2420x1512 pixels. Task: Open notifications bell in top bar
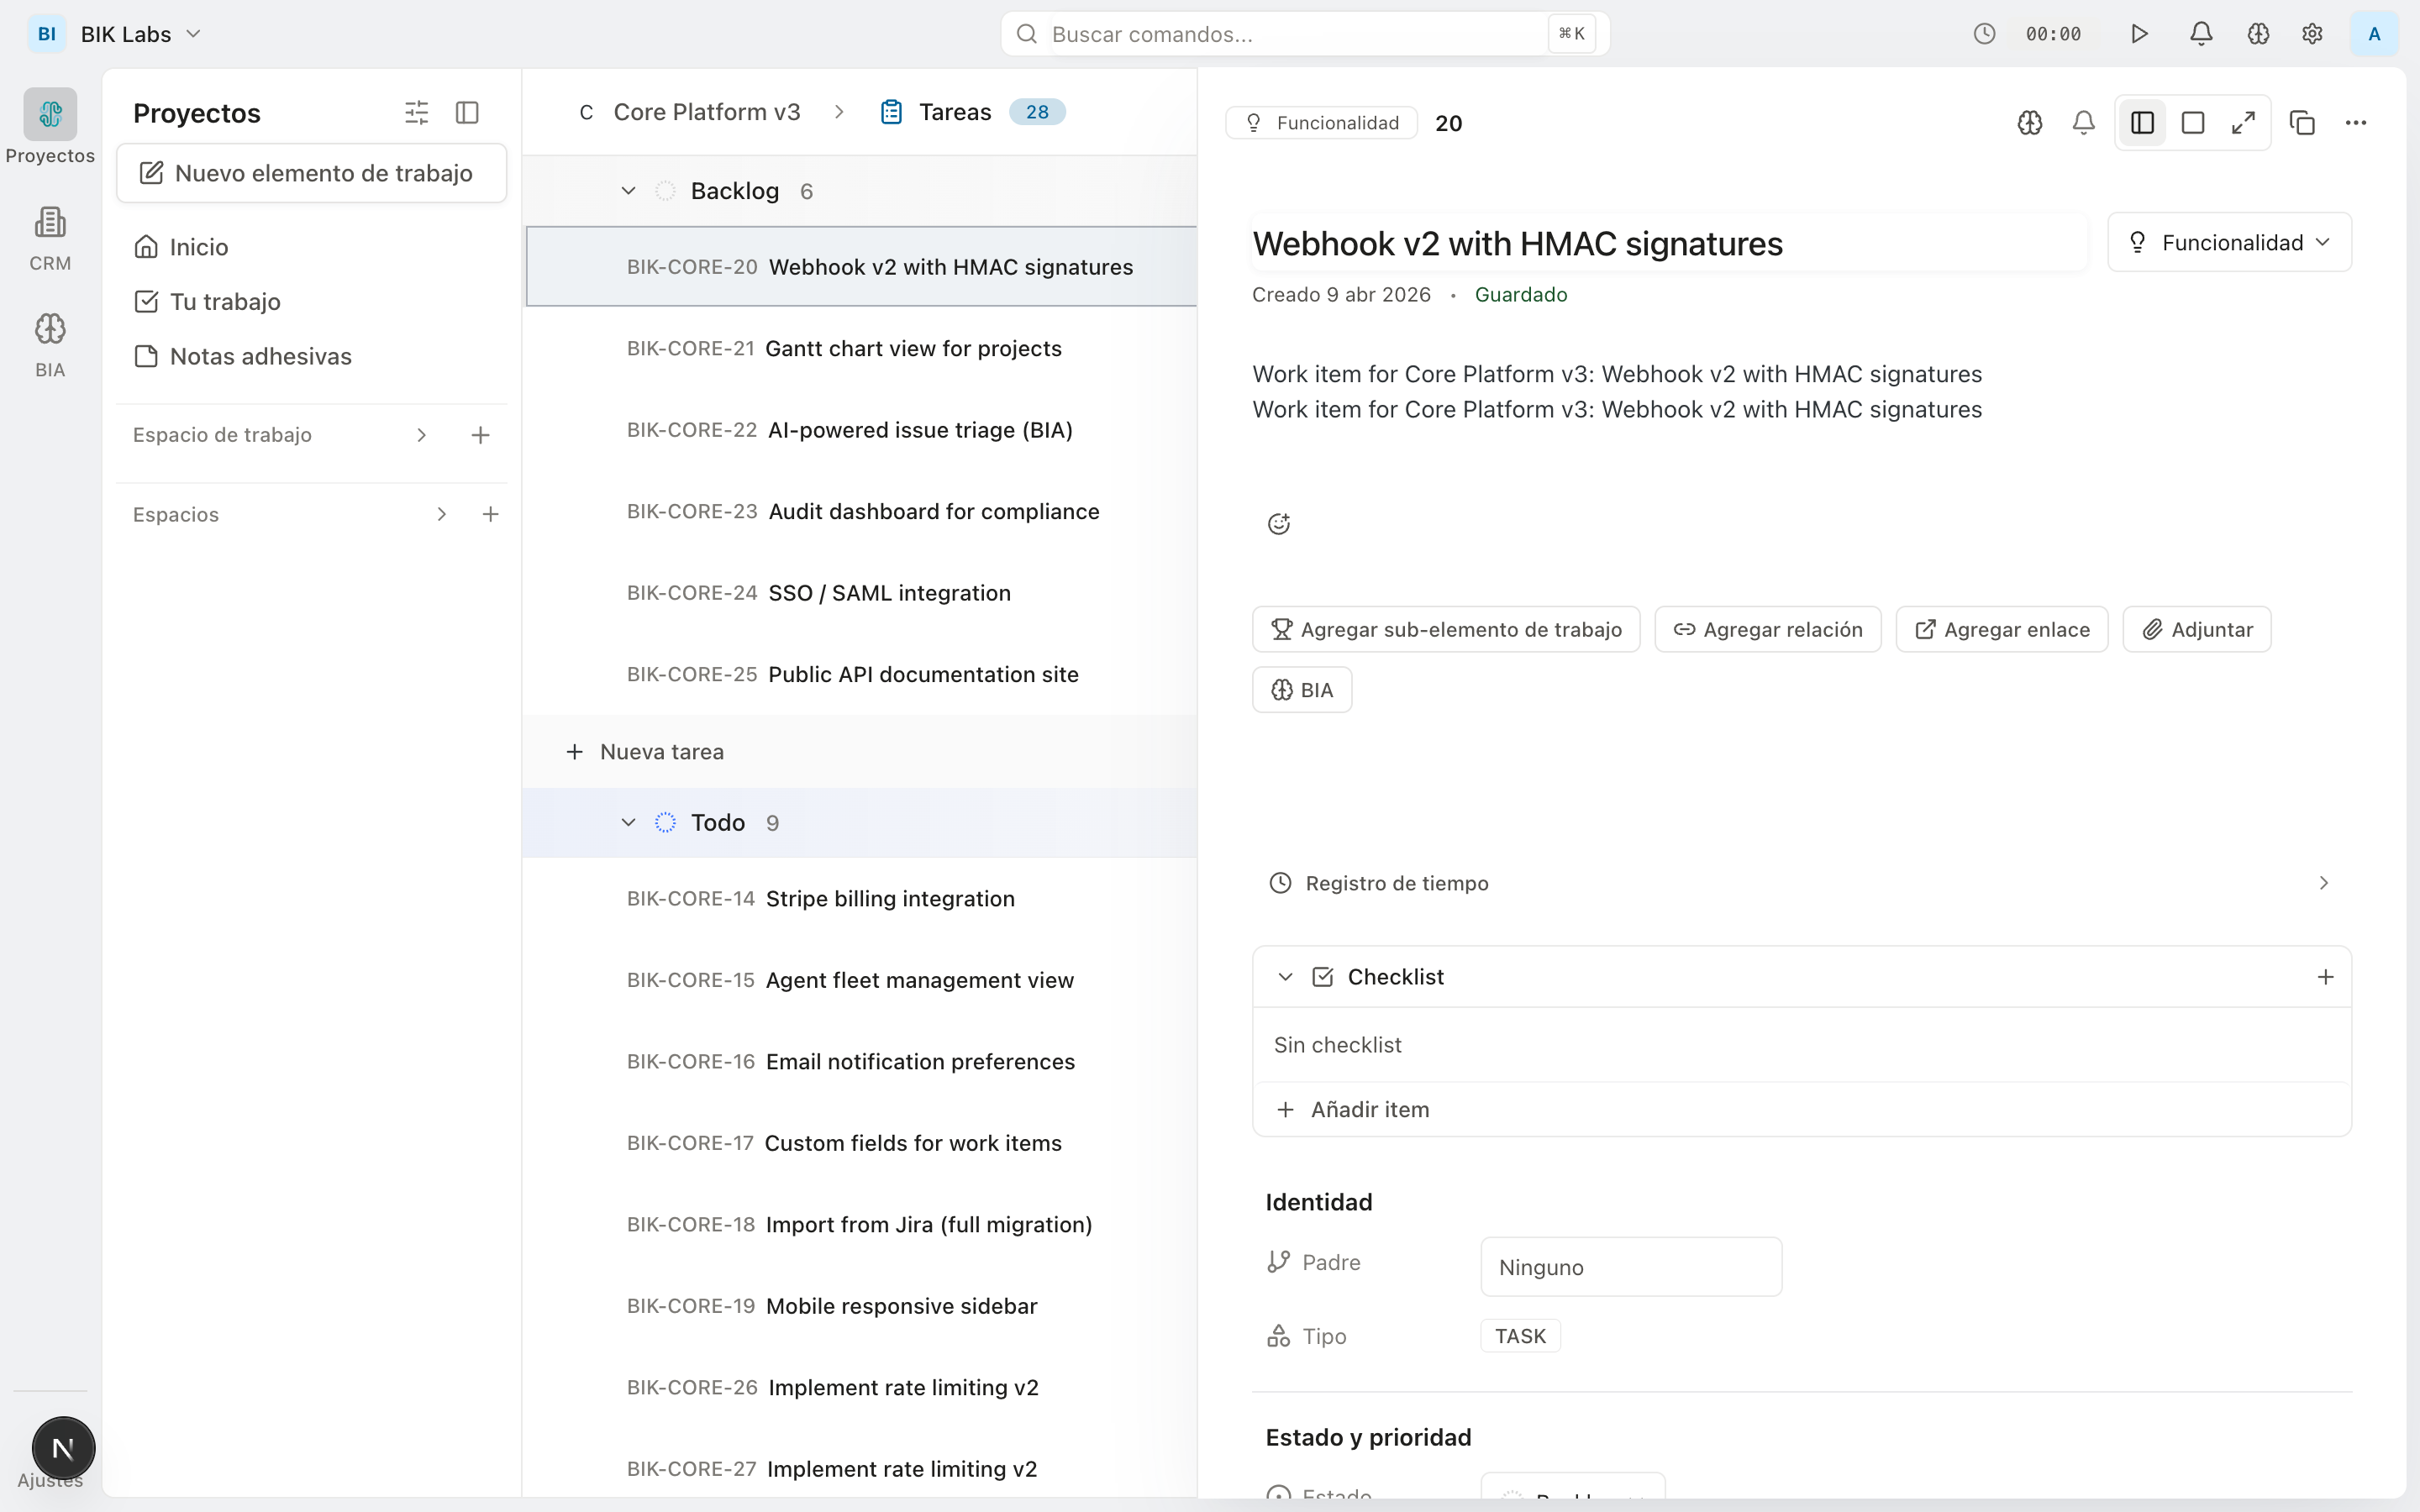pyautogui.click(x=2201, y=34)
